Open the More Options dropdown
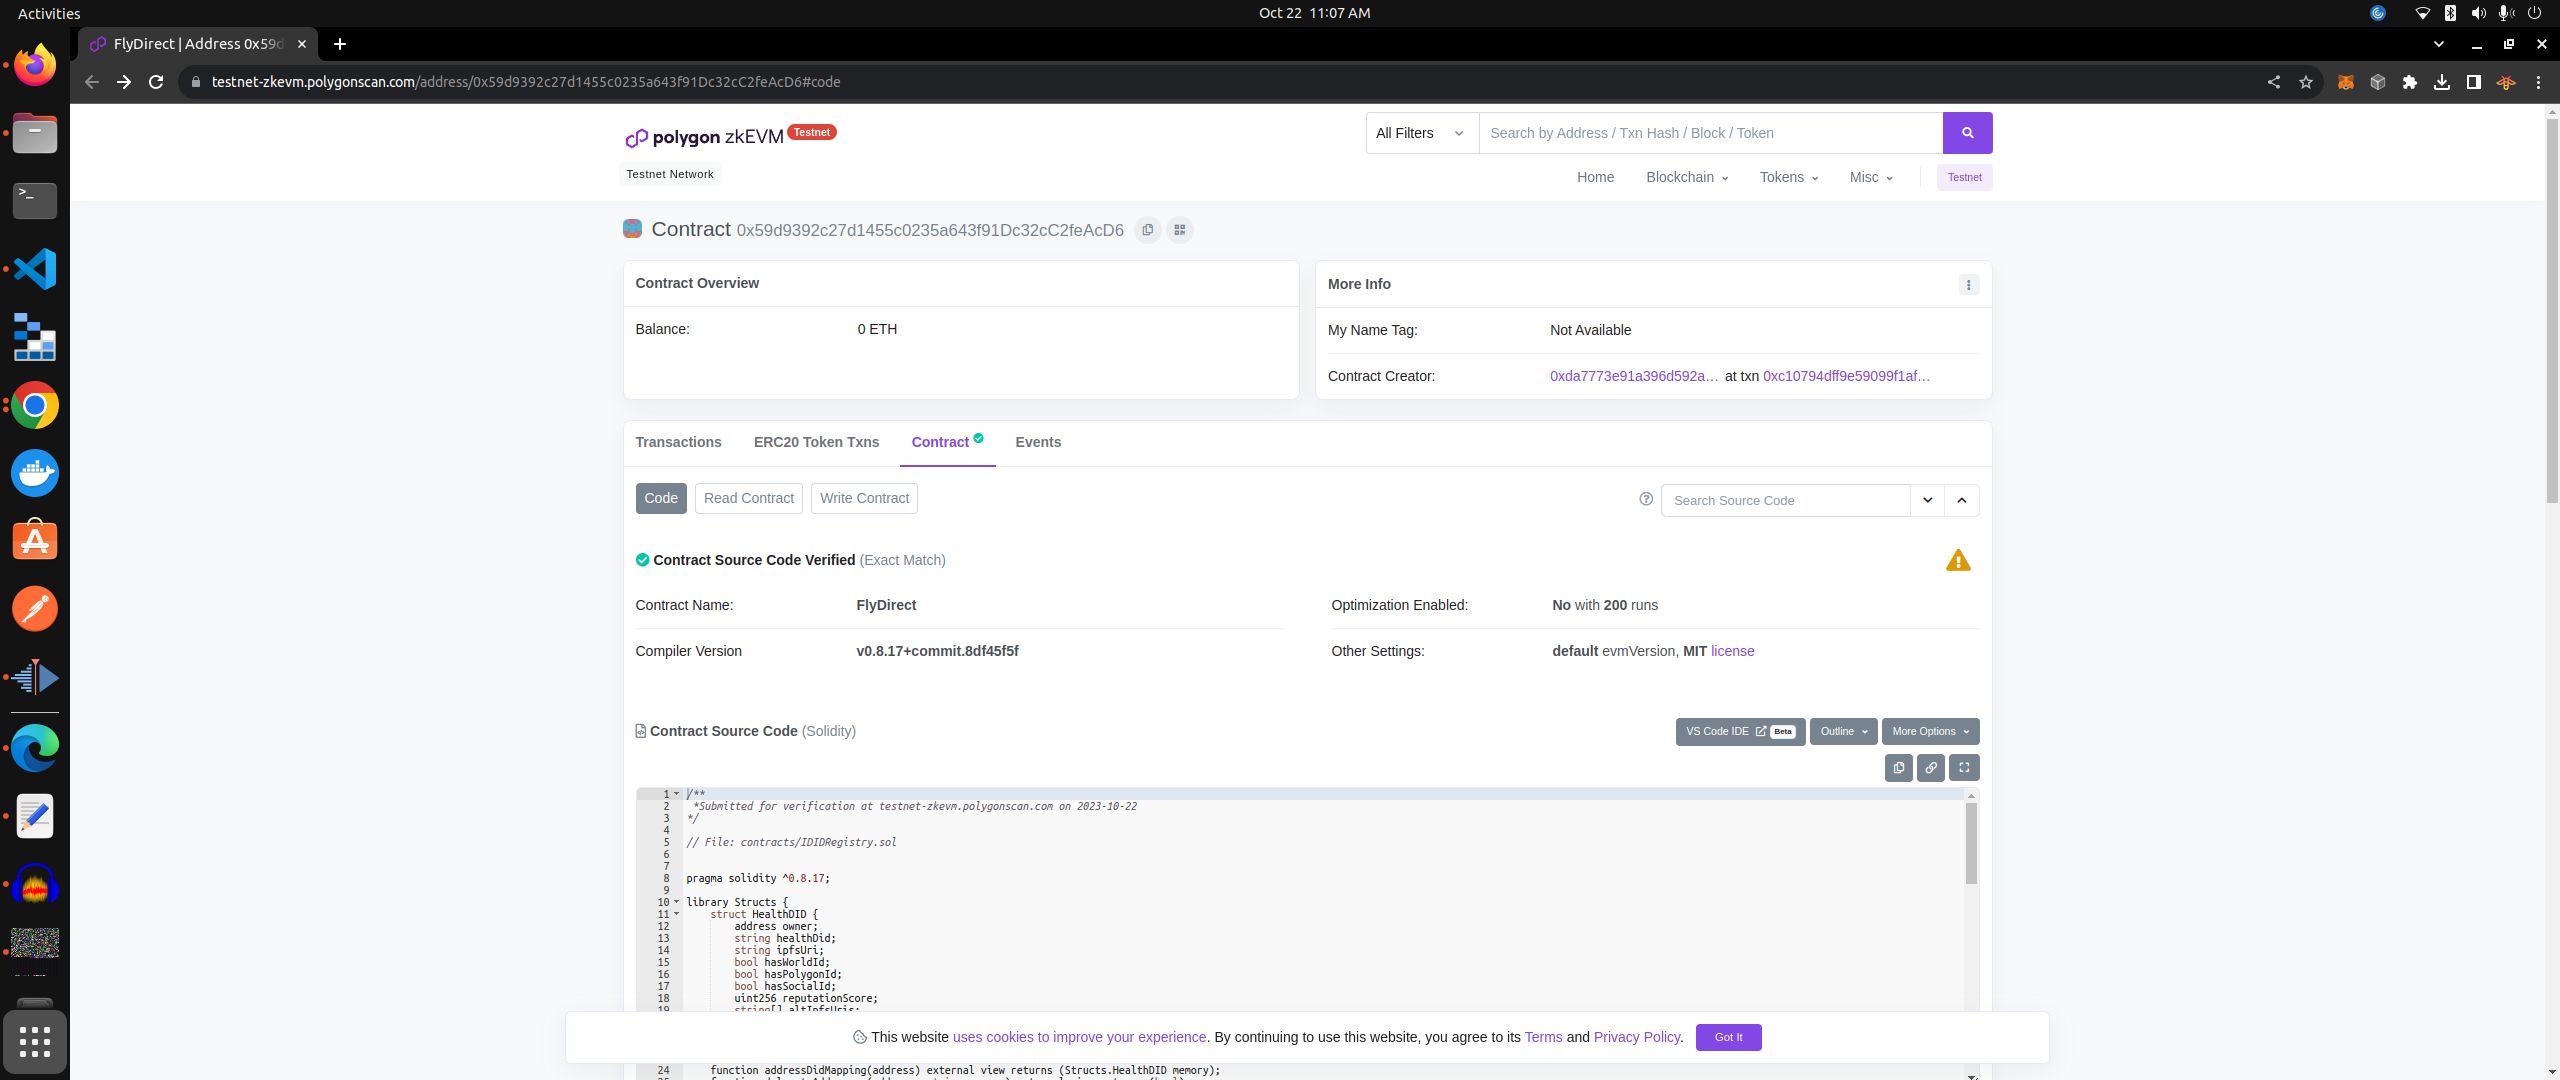This screenshot has height=1080, width=2560. pos(1930,732)
